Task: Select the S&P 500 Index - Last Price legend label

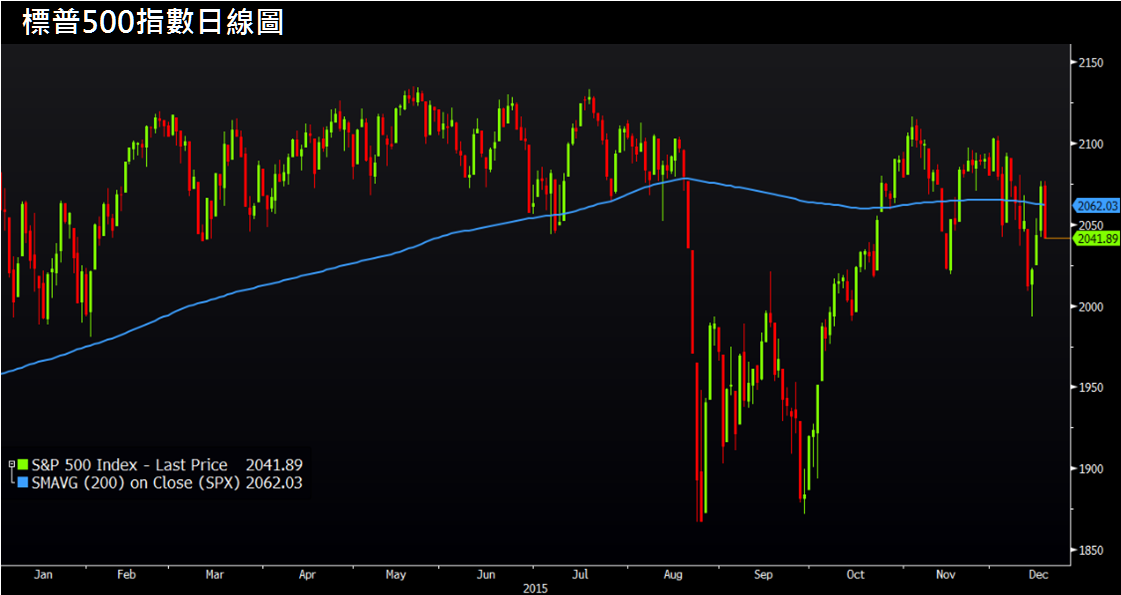Action: coord(129,465)
